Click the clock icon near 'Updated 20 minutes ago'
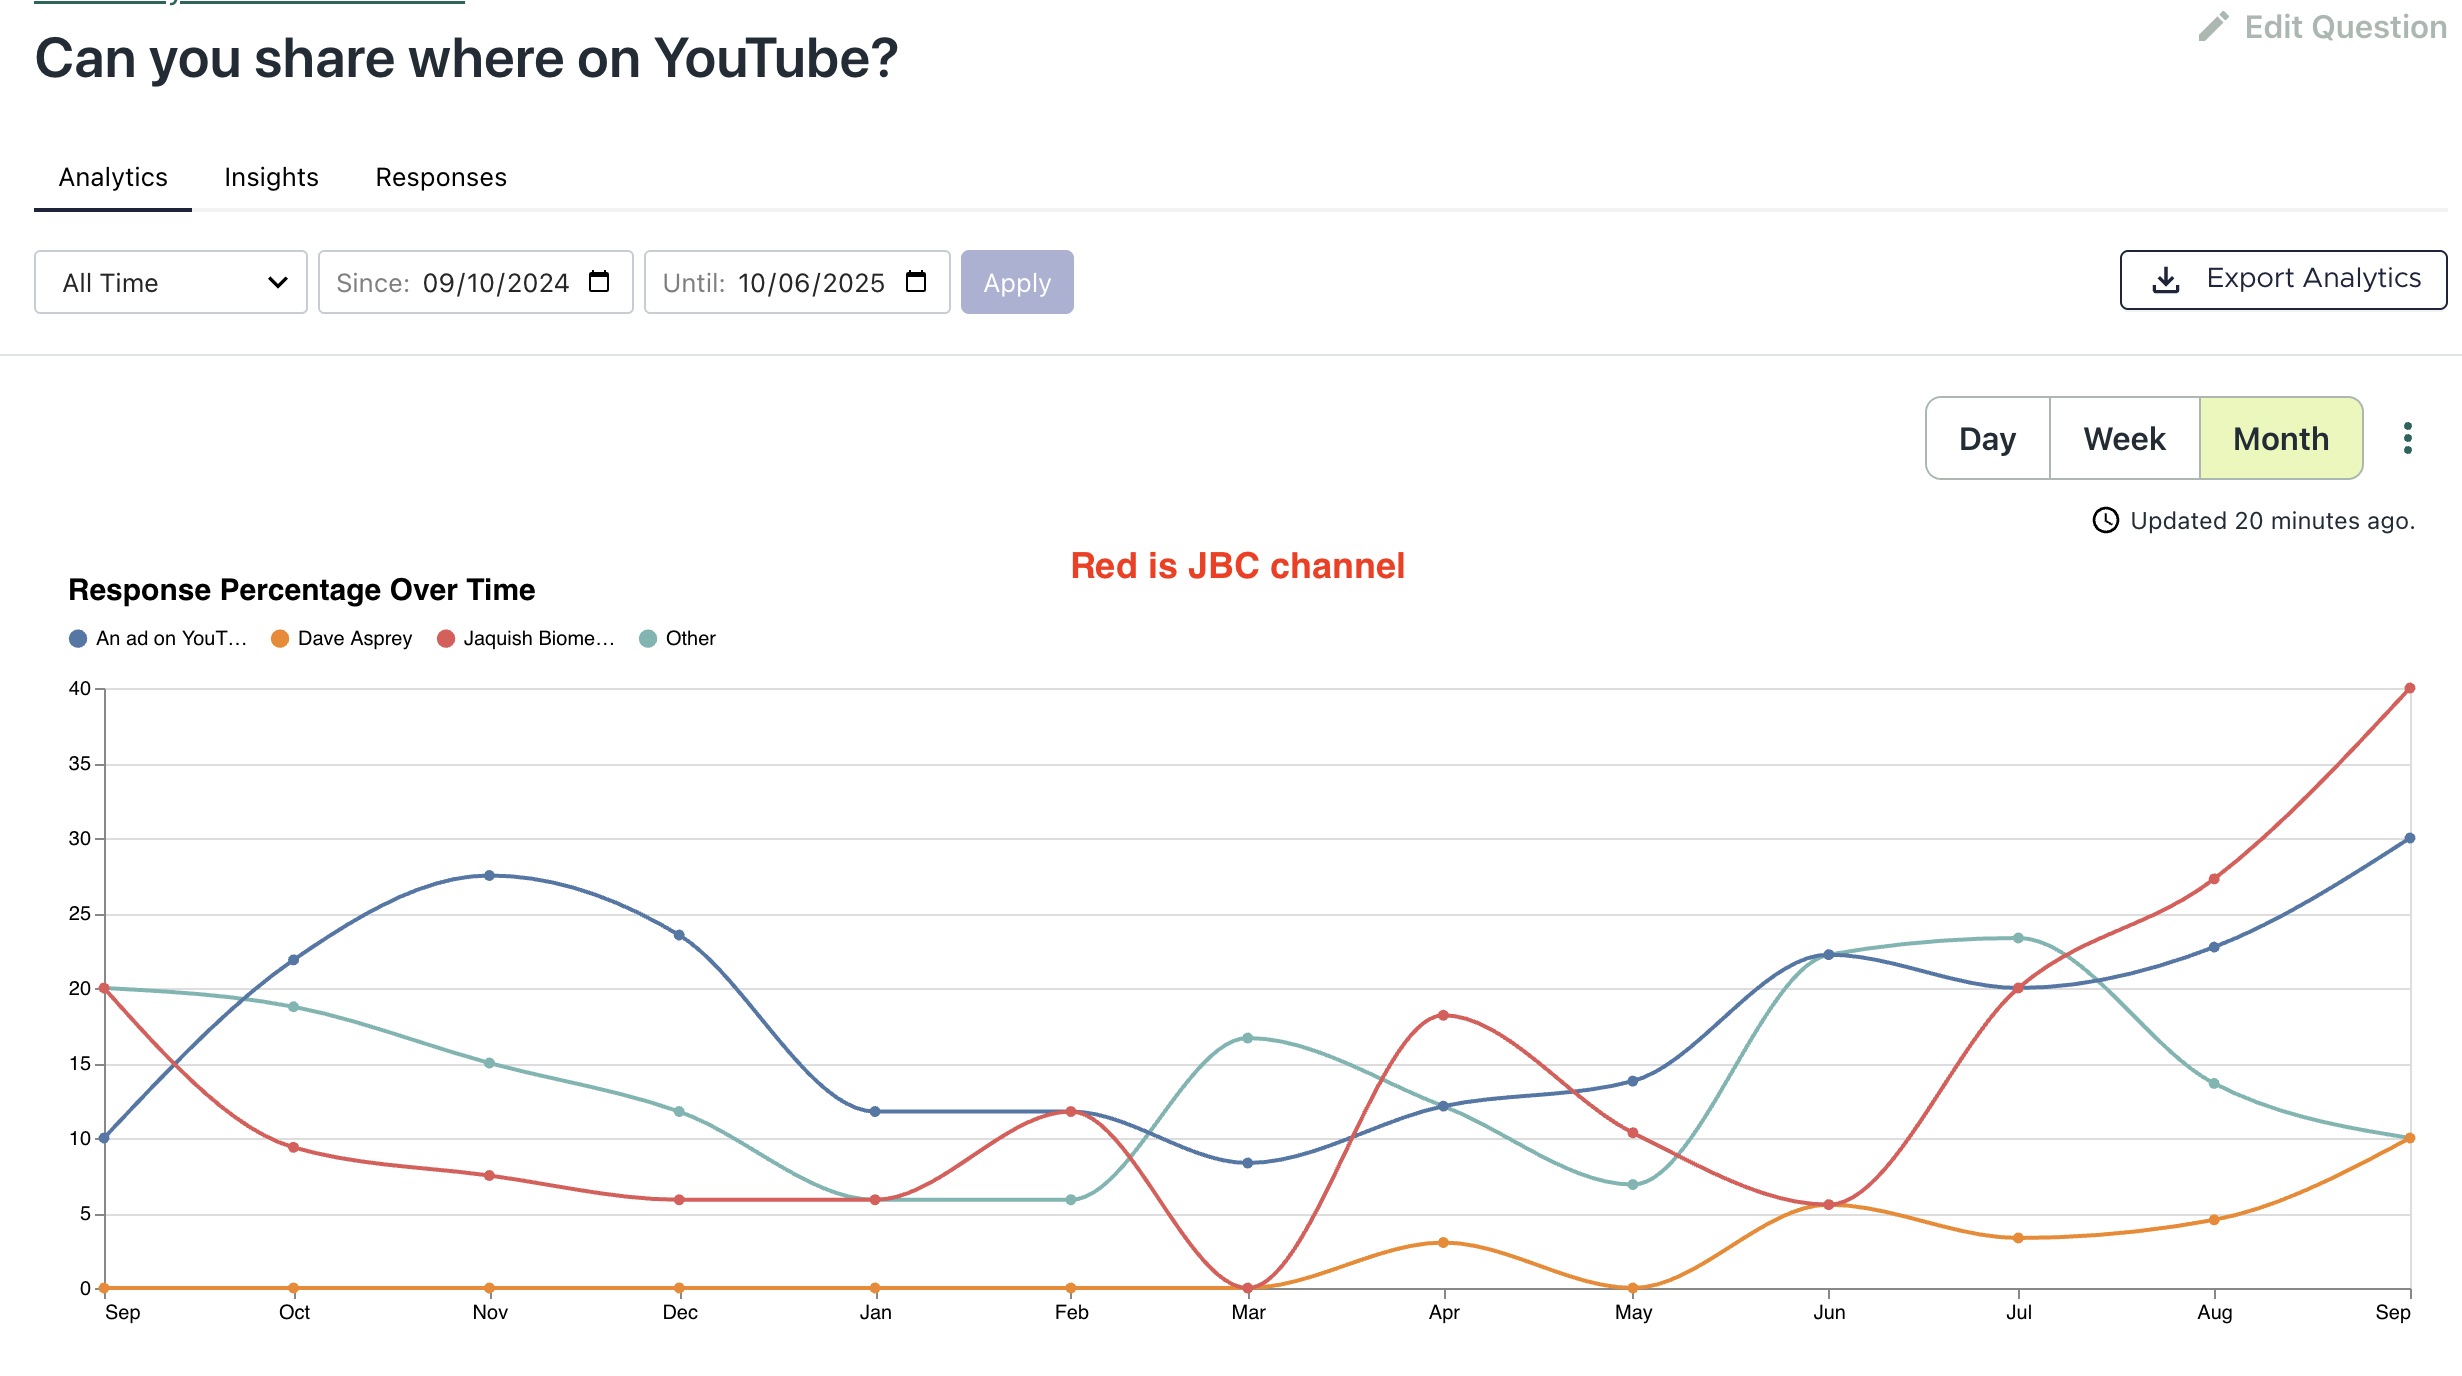Screen dimensions: 2462x1376 (x=2107, y=520)
